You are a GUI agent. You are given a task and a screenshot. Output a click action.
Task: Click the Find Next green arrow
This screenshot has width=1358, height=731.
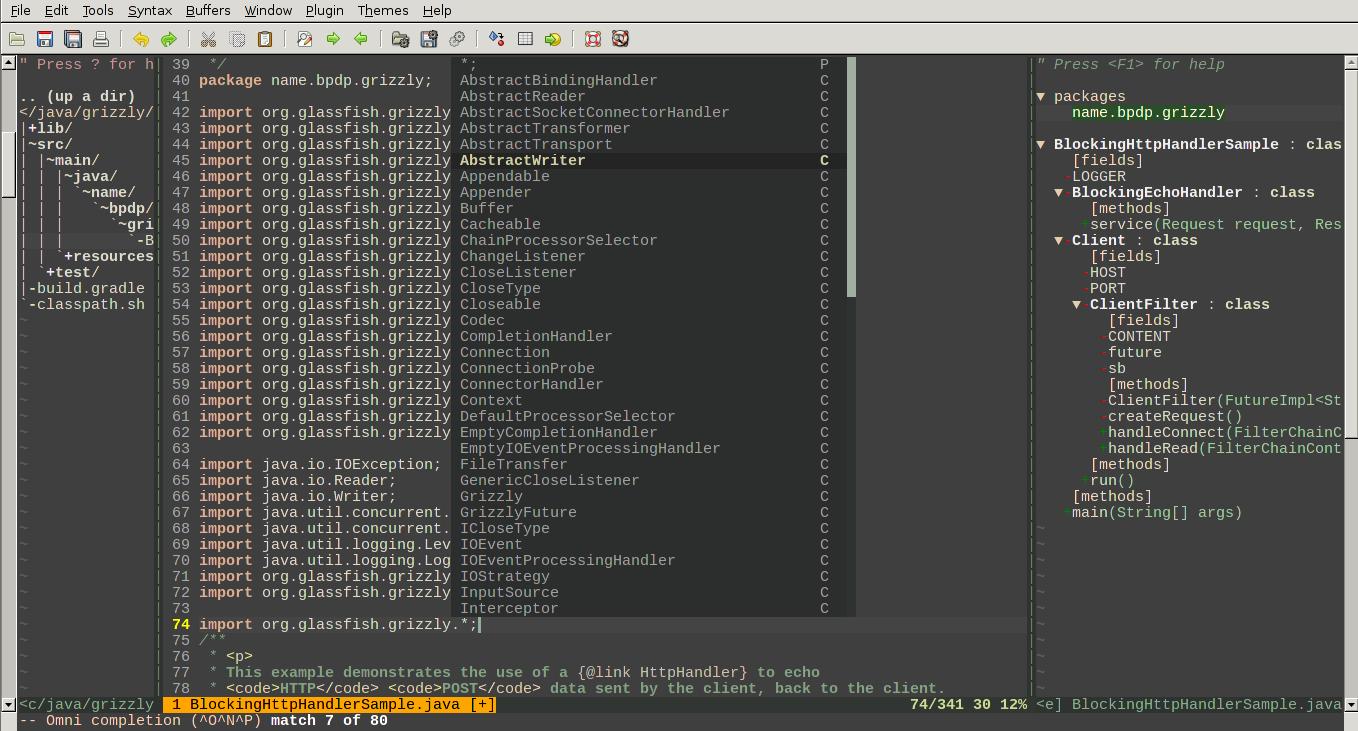coord(333,39)
